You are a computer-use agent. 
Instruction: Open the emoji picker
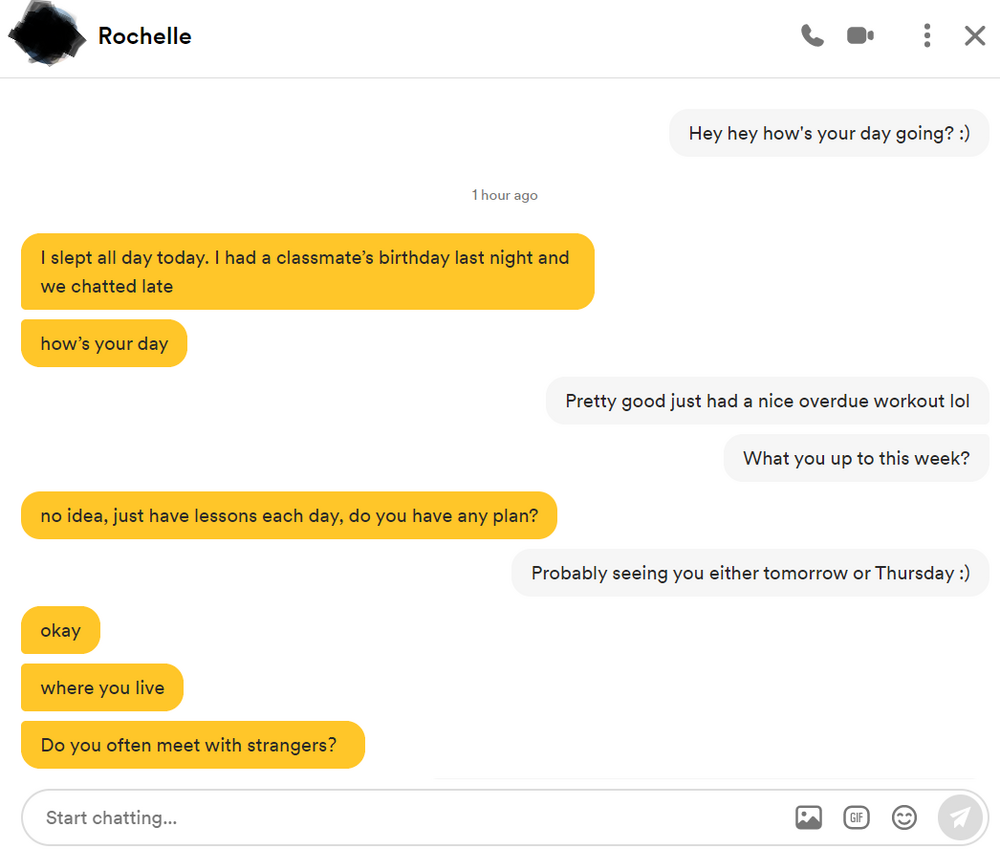pos(904,817)
